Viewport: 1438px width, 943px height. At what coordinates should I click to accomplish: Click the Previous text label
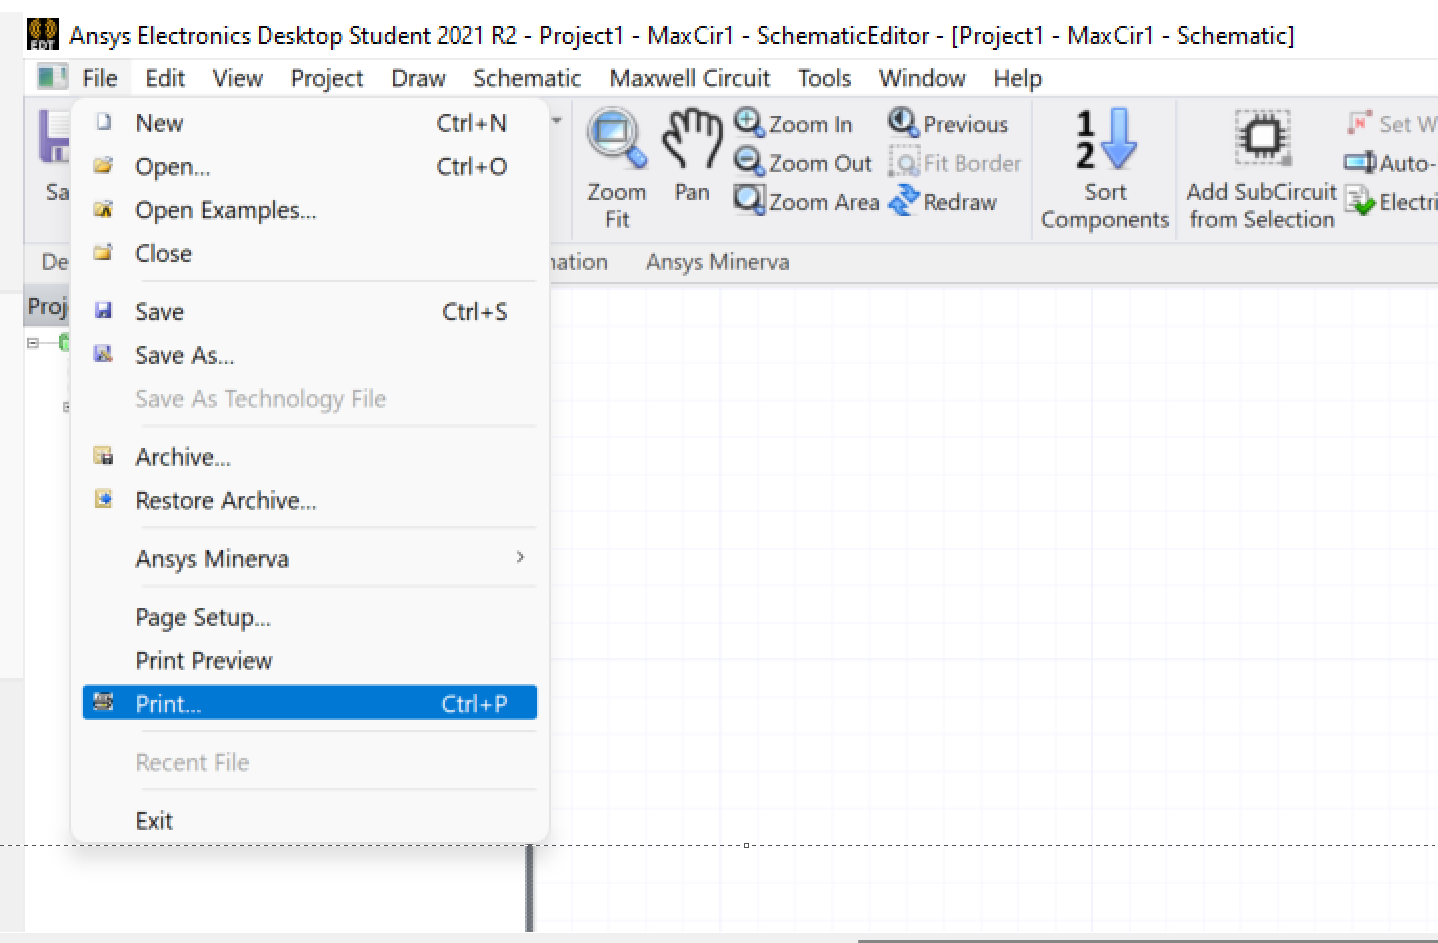pos(966,124)
